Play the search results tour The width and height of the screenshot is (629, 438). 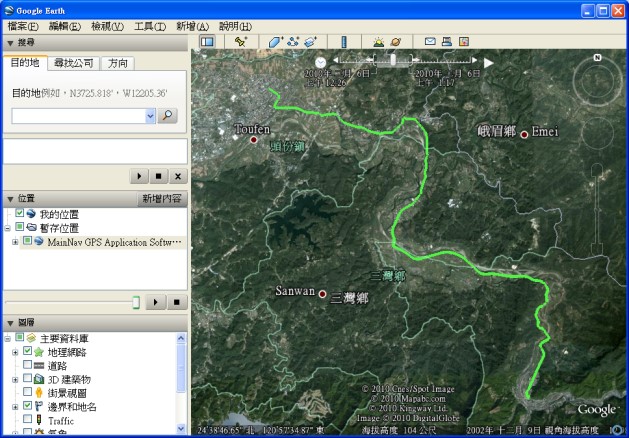coord(139,176)
